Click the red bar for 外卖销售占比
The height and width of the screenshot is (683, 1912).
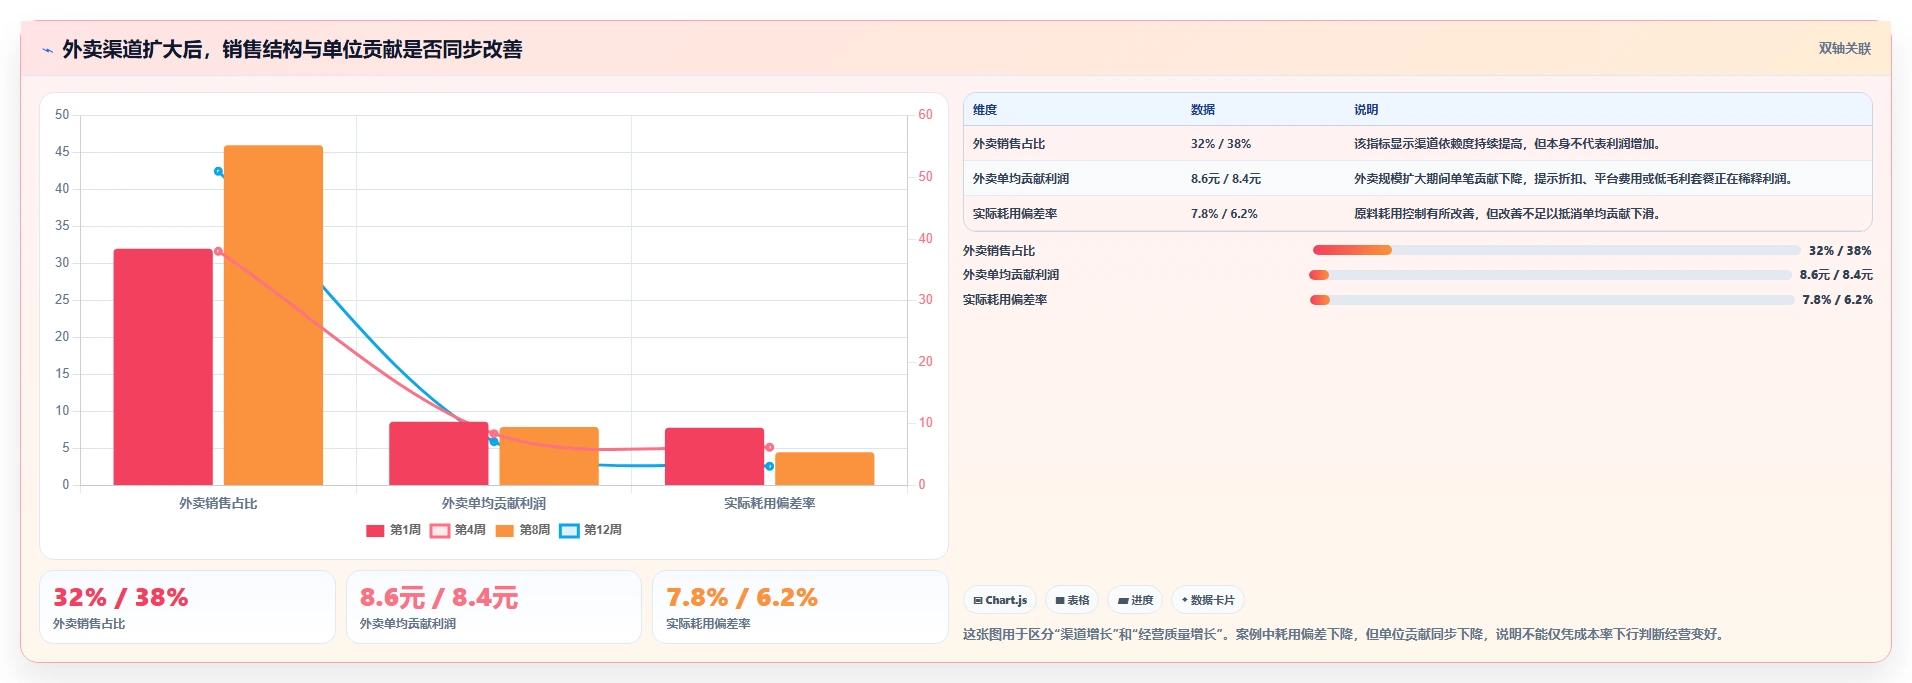(x=163, y=367)
